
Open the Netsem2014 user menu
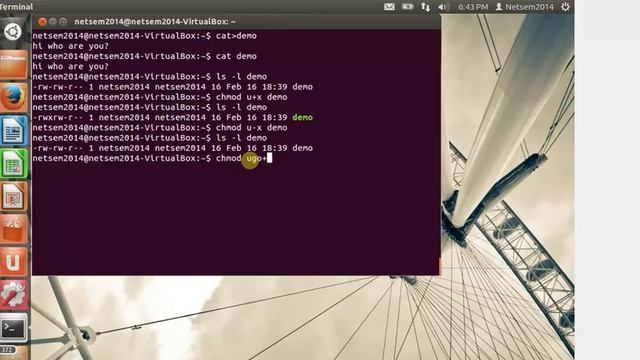[524, 7]
